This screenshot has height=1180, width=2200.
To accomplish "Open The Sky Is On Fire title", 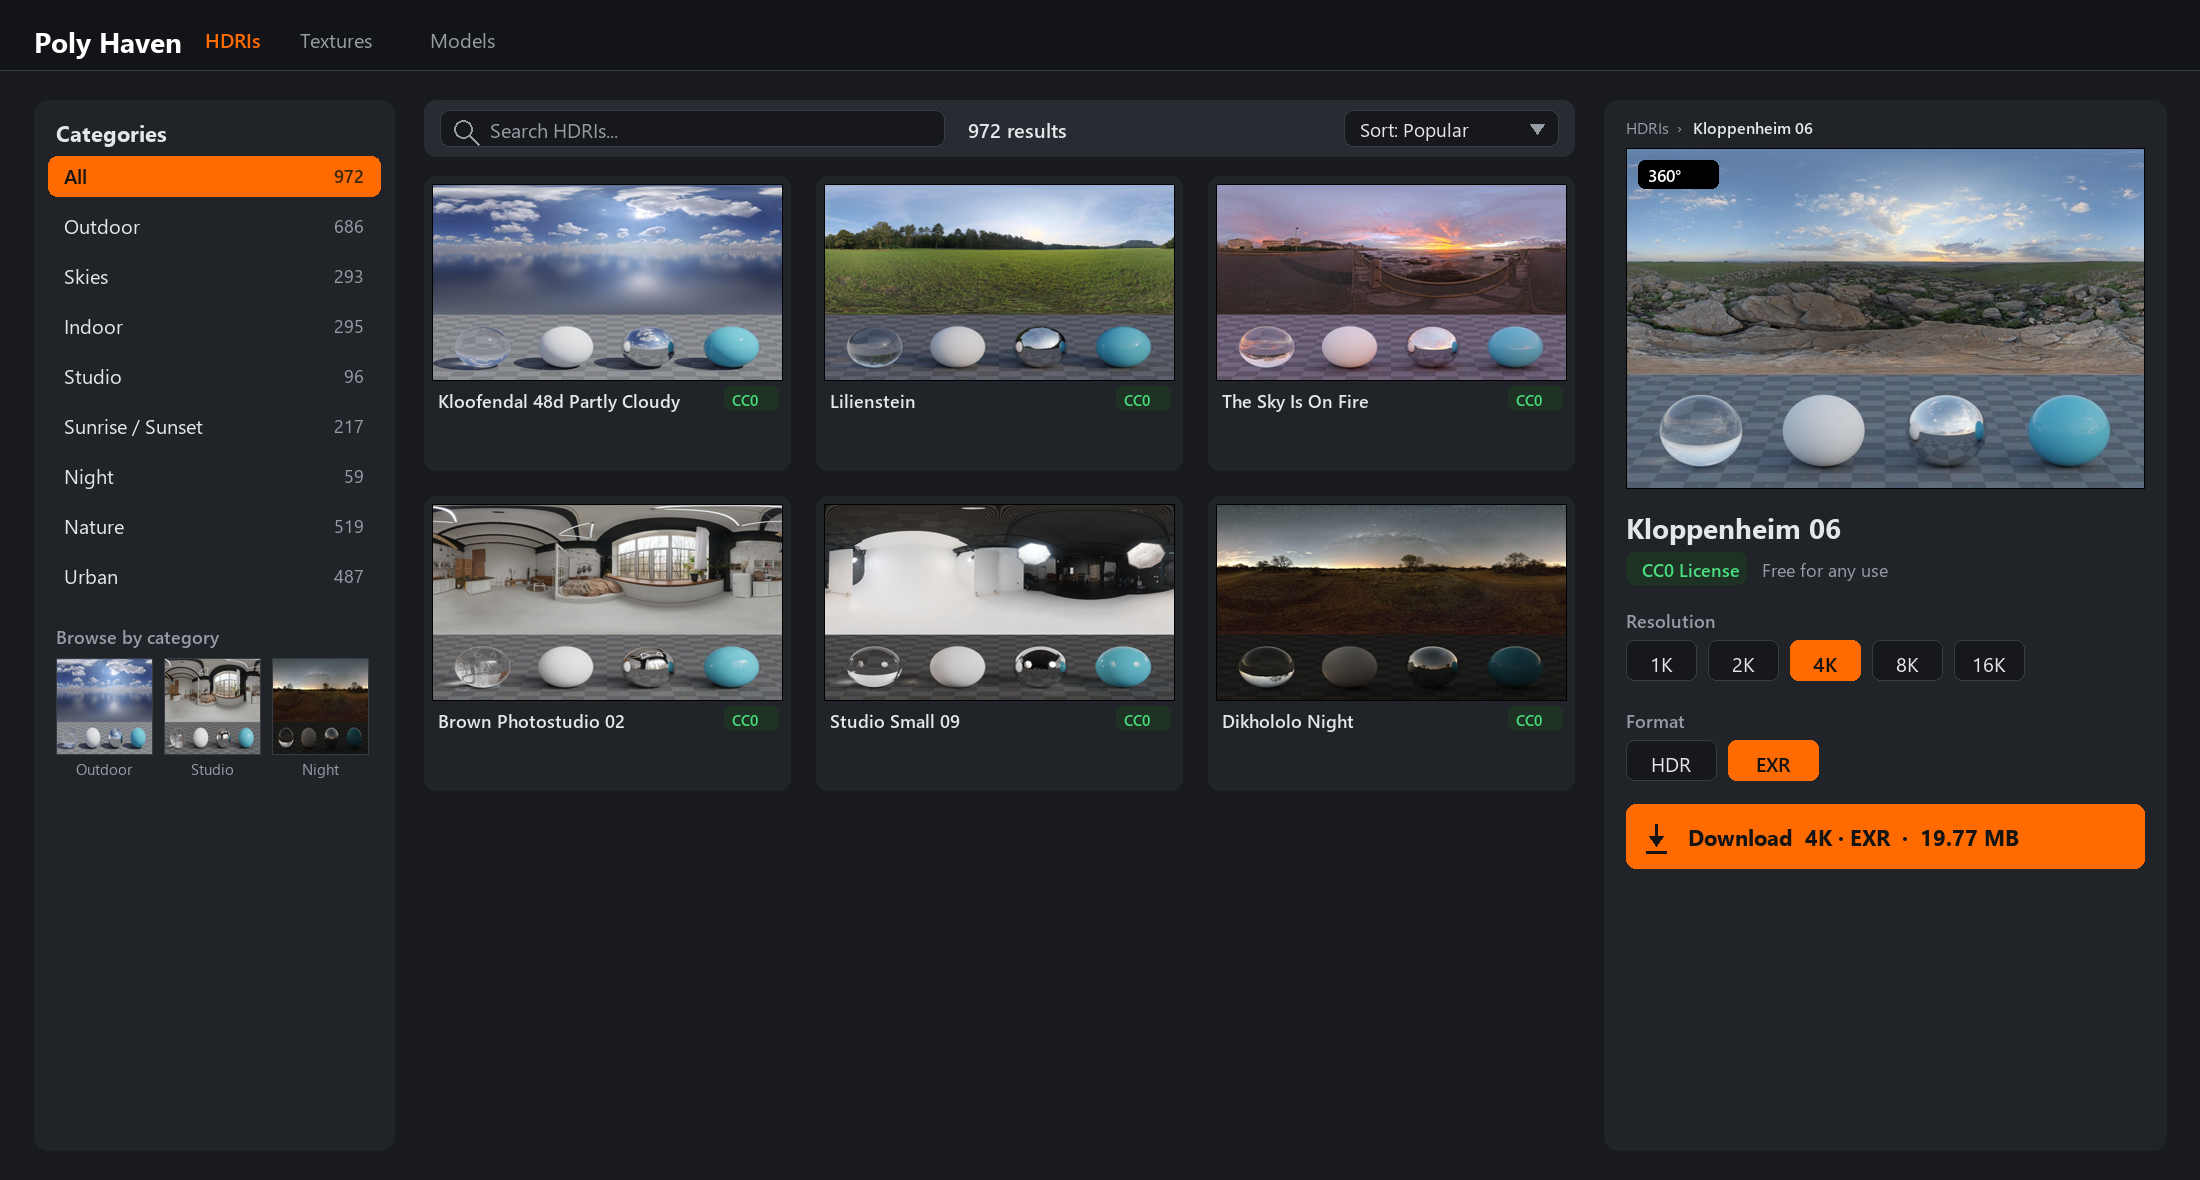I will [x=1295, y=401].
